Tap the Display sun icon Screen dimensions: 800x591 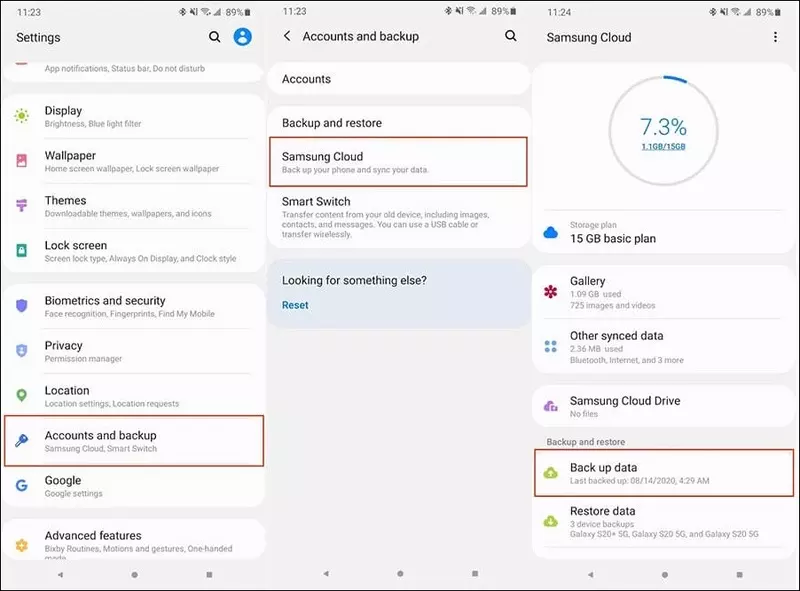click(21, 116)
